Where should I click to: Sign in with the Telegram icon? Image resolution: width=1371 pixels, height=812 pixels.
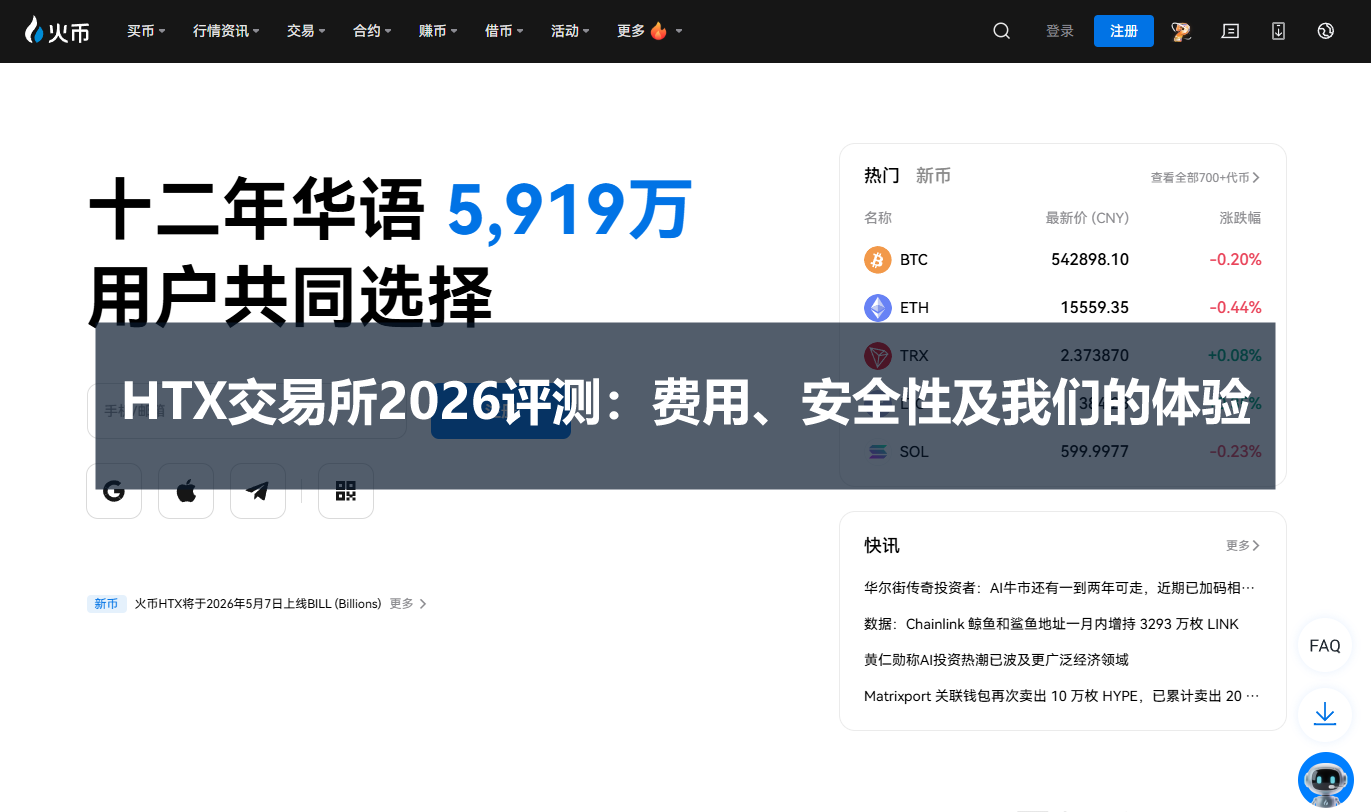pyautogui.click(x=258, y=491)
